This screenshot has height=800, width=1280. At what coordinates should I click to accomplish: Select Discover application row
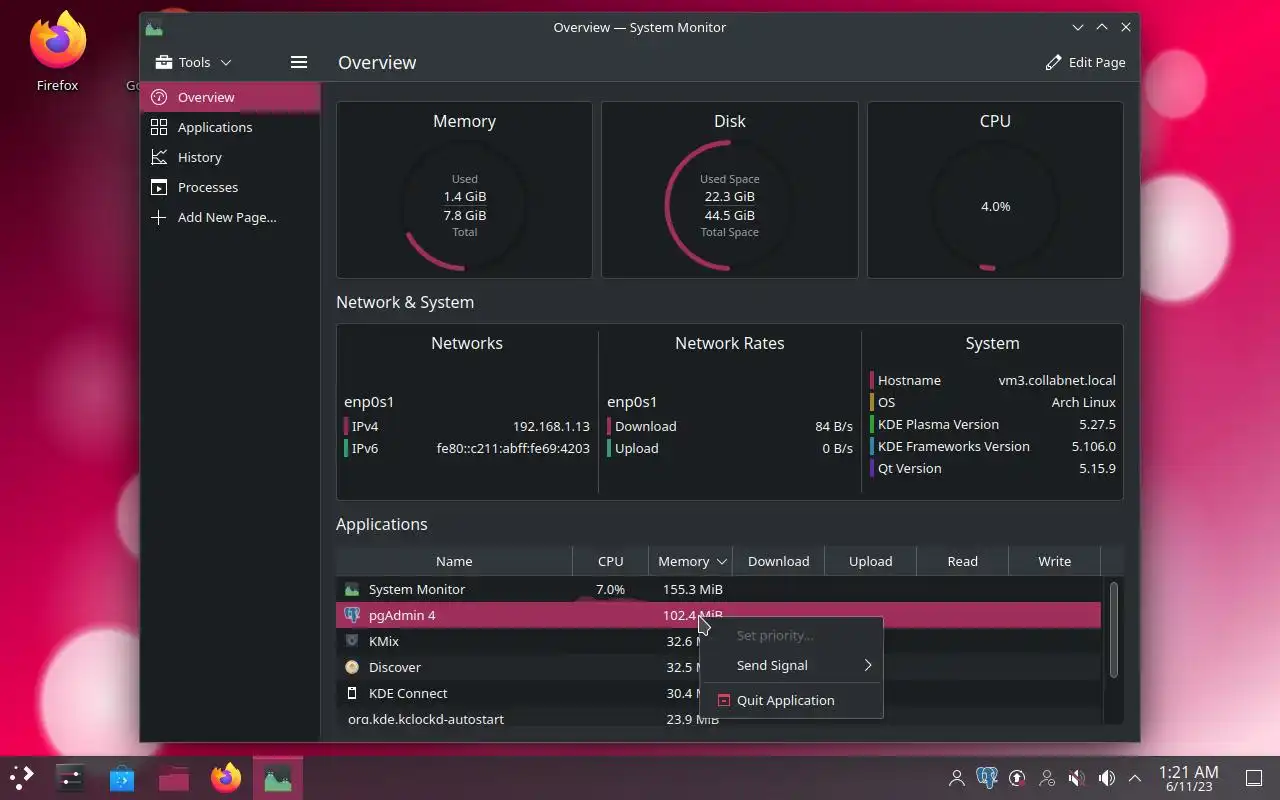tap(718, 667)
